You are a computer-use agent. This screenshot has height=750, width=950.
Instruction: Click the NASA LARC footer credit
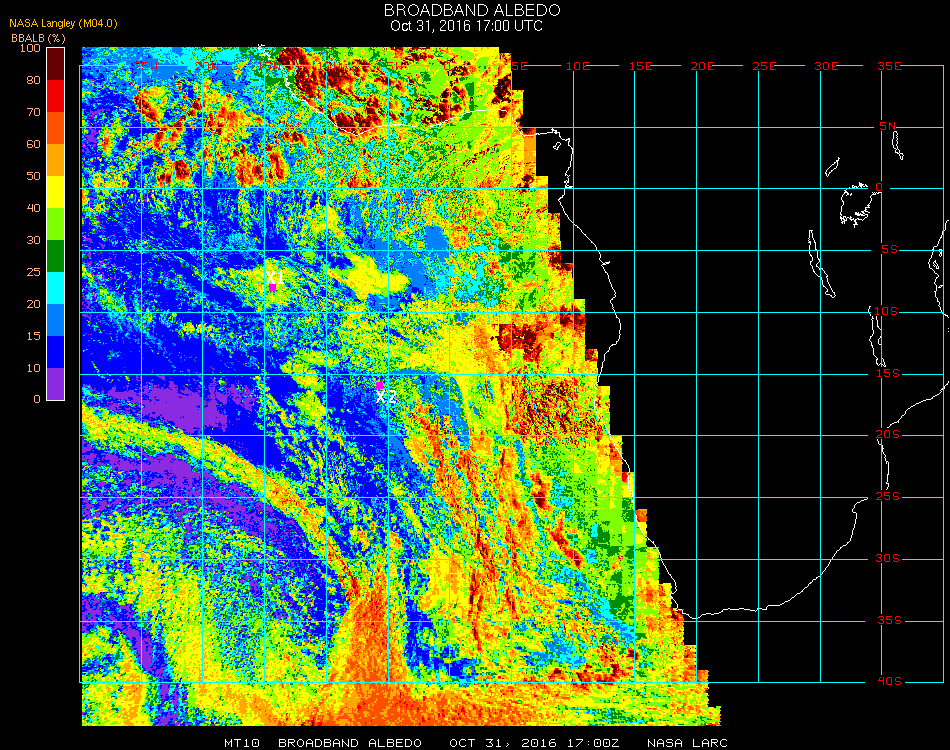687,743
